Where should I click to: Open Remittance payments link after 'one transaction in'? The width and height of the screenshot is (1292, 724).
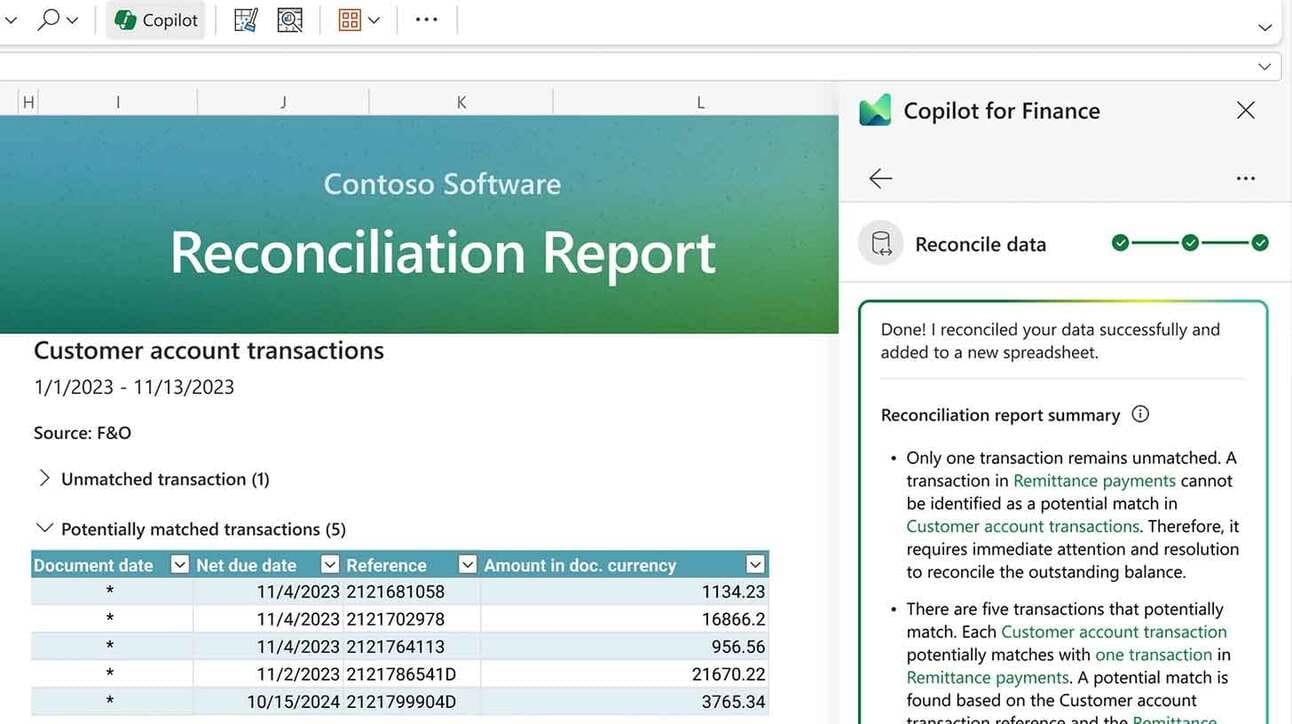(987, 678)
